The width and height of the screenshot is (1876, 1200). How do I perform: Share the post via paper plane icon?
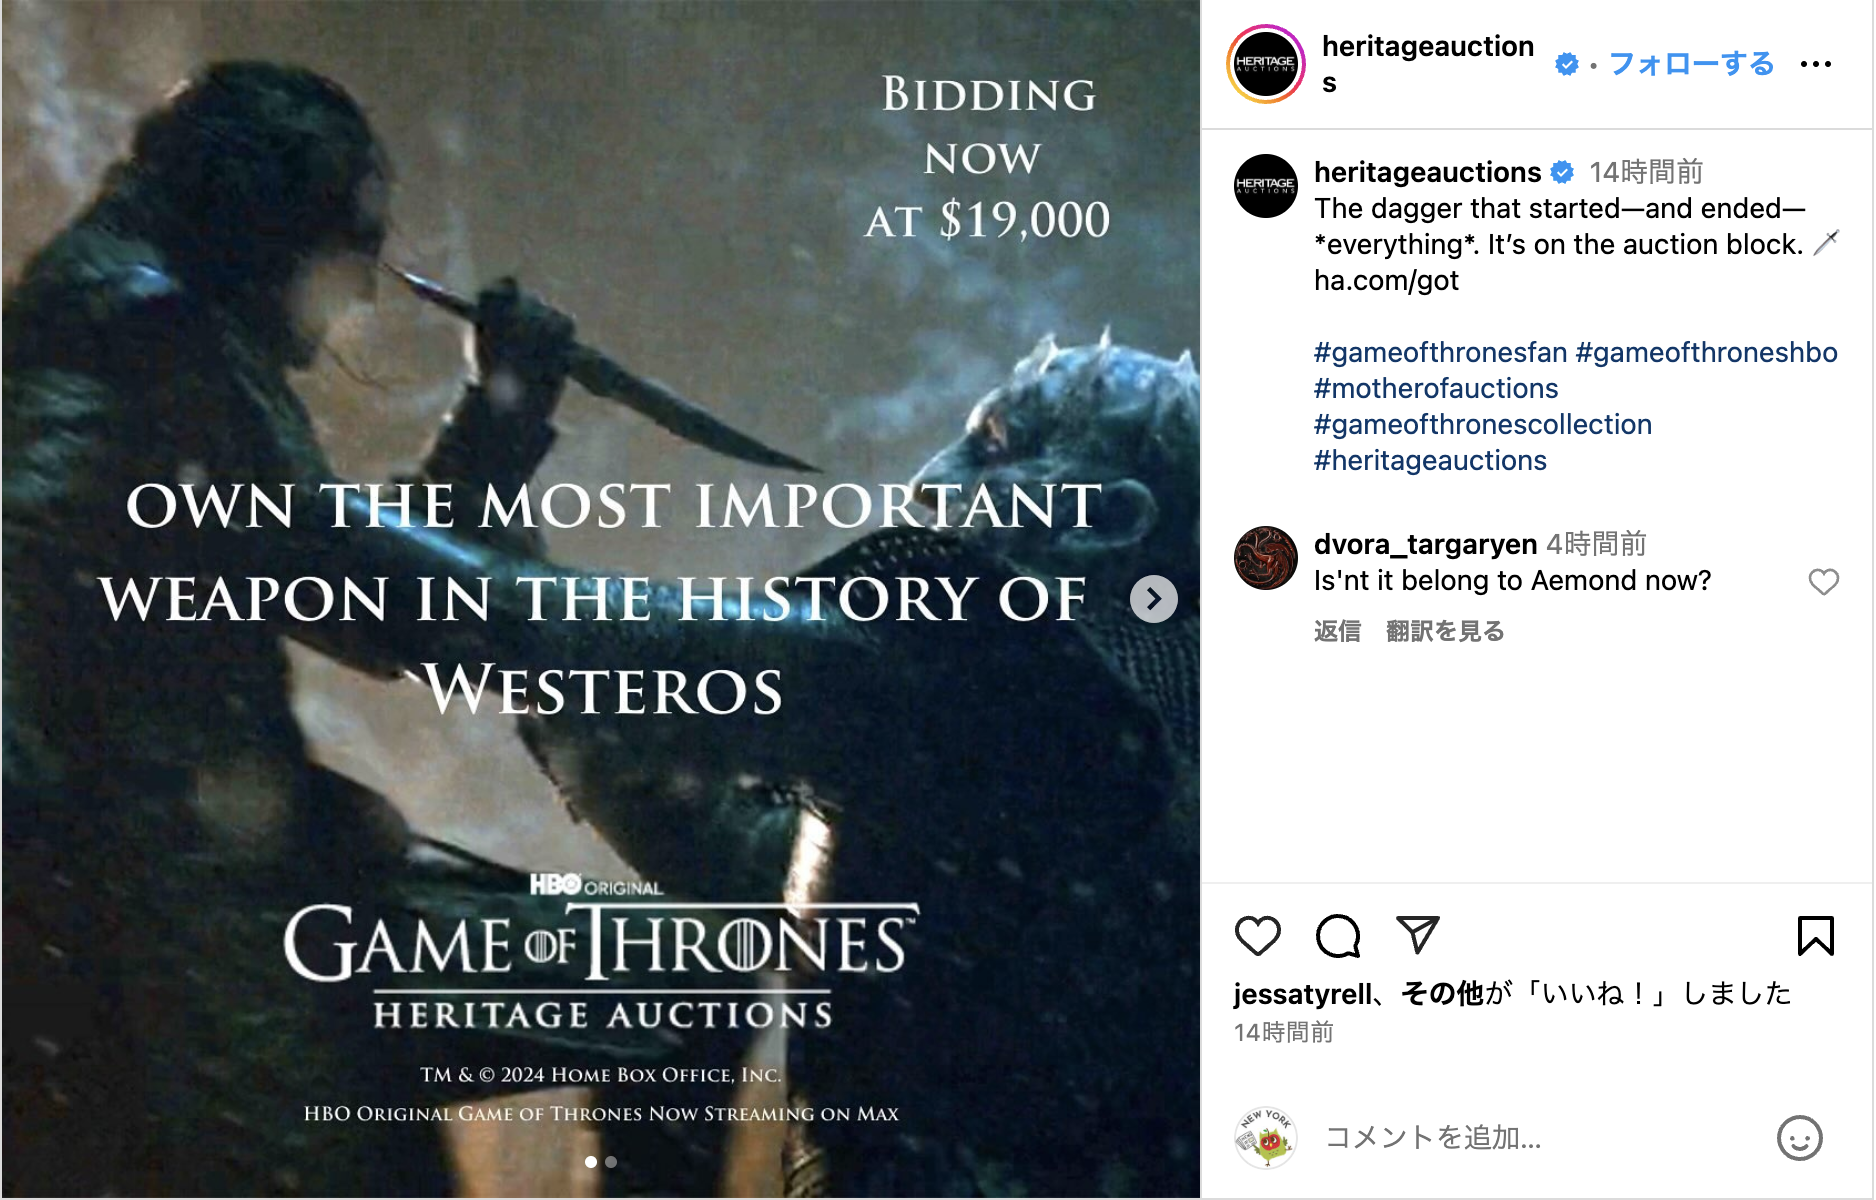point(1417,936)
